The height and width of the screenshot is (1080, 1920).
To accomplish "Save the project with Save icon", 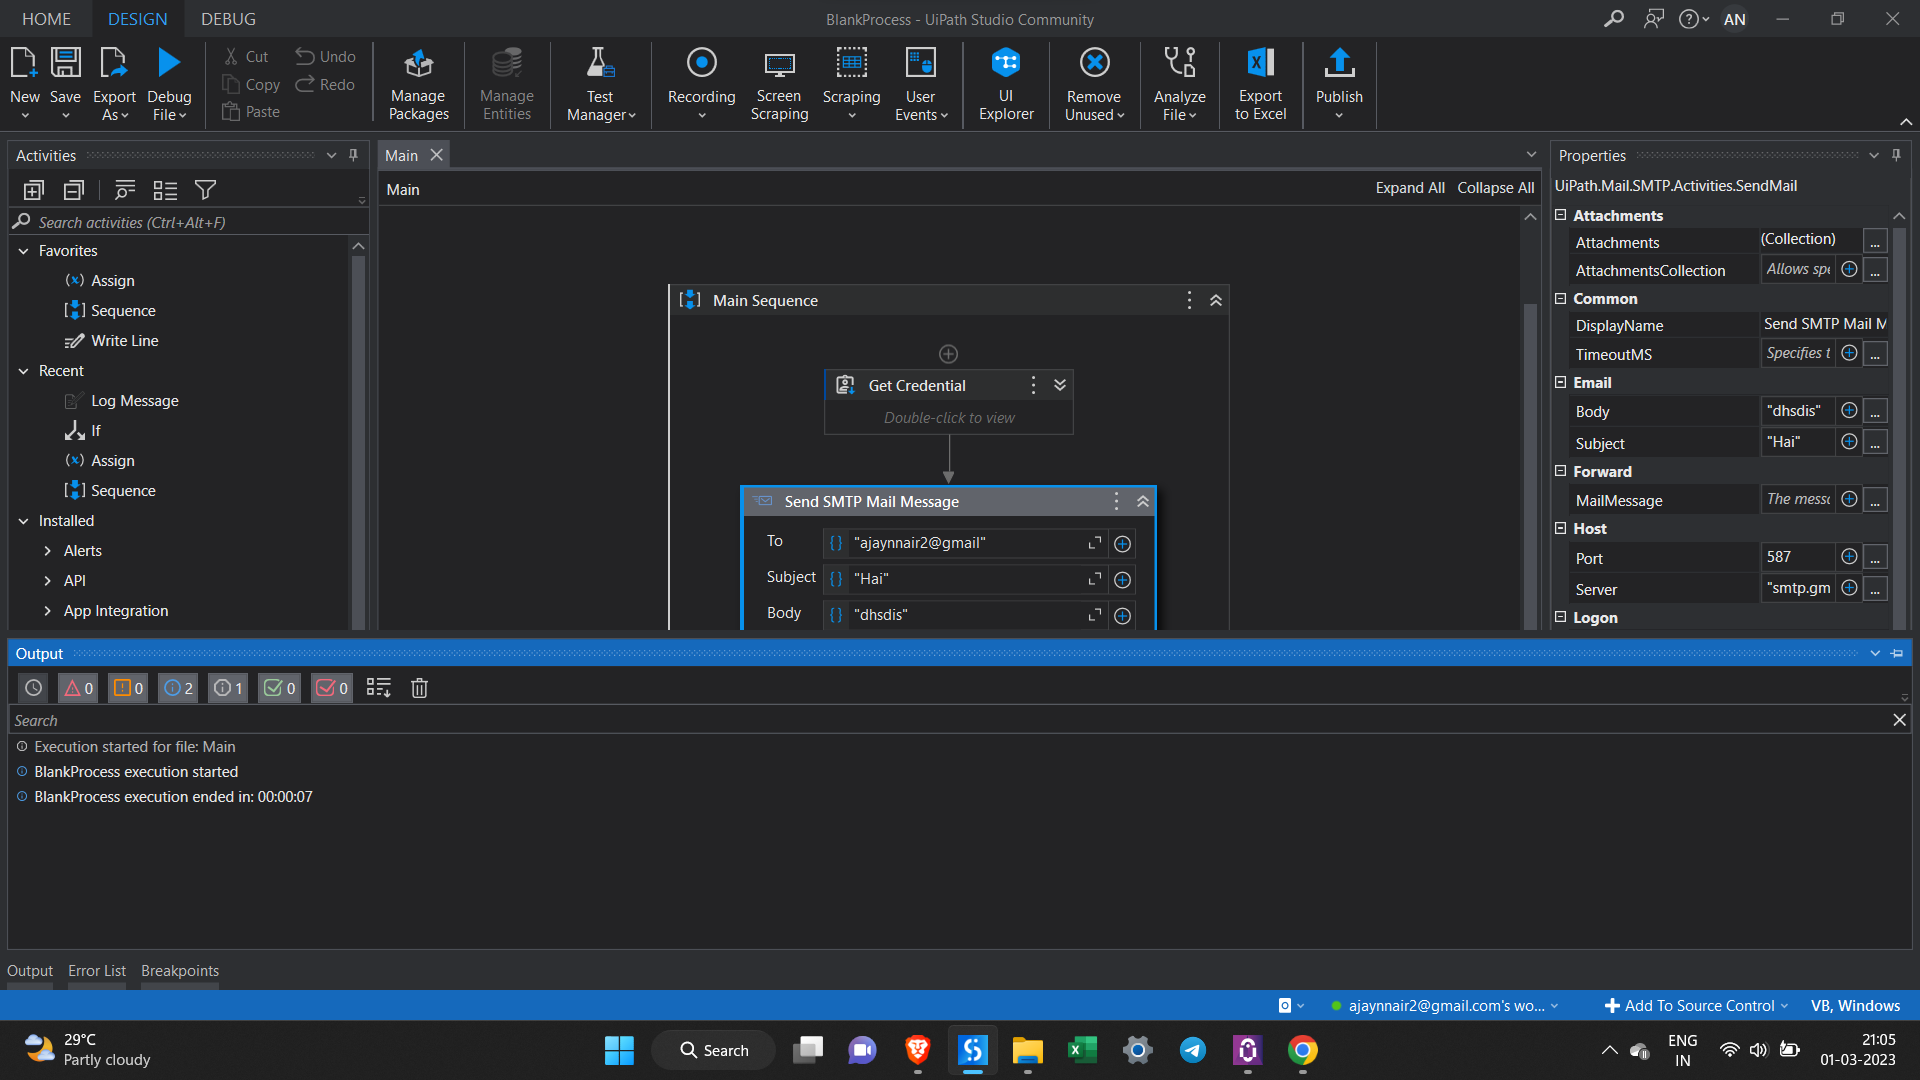I will coord(66,63).
